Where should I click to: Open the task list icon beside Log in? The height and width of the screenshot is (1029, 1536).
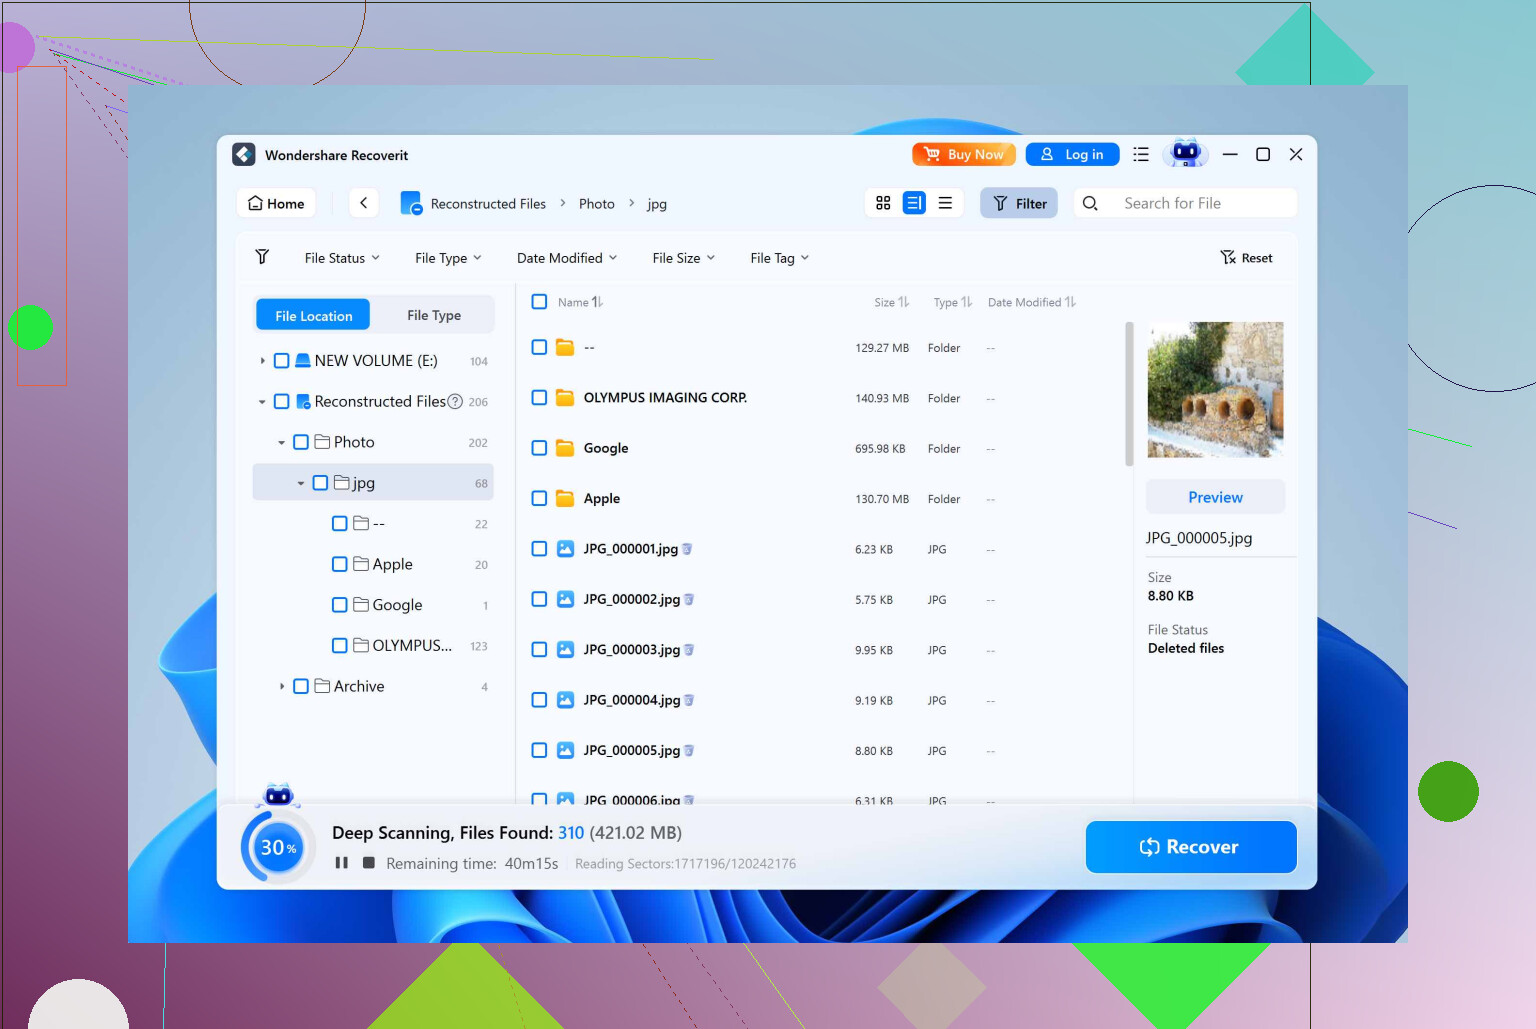pos(1140,154)
